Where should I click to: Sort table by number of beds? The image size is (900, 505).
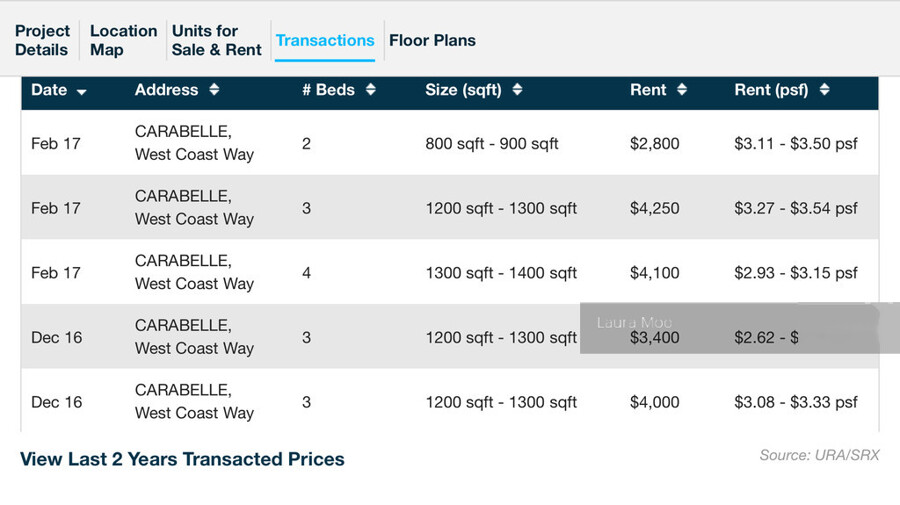(x=371, y=90)
